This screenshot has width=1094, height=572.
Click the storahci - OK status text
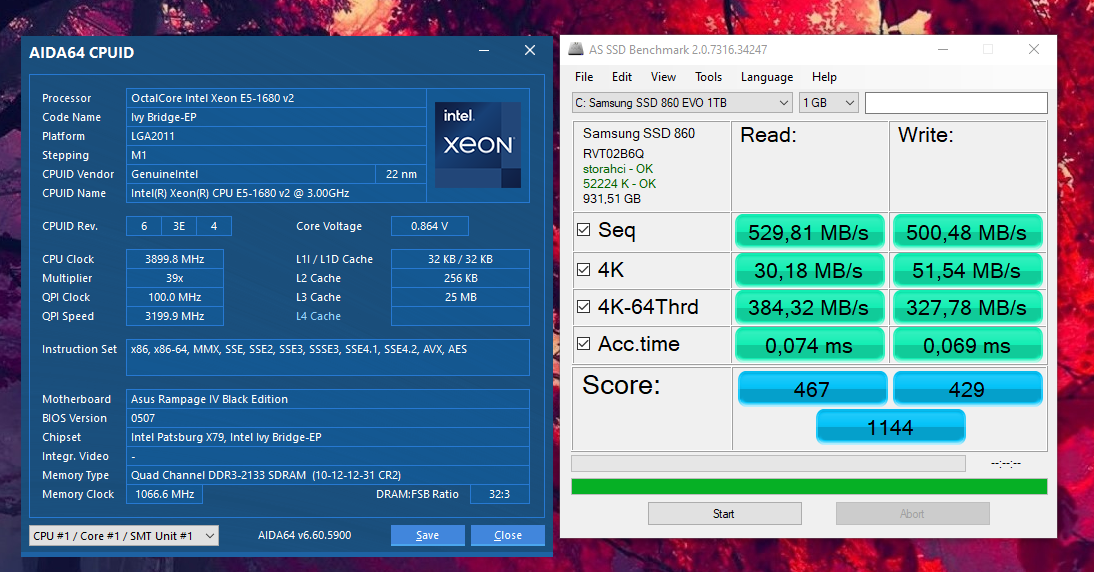617,169
